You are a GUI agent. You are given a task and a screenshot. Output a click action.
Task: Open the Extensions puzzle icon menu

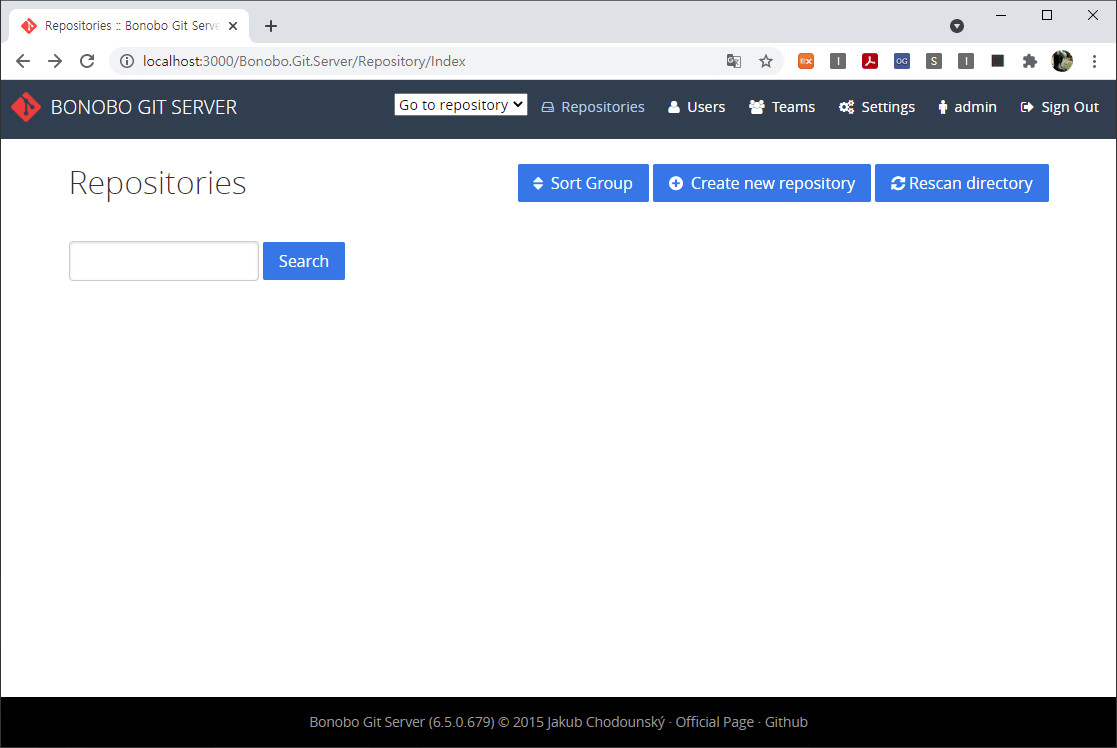click(x=1029, y=61)
